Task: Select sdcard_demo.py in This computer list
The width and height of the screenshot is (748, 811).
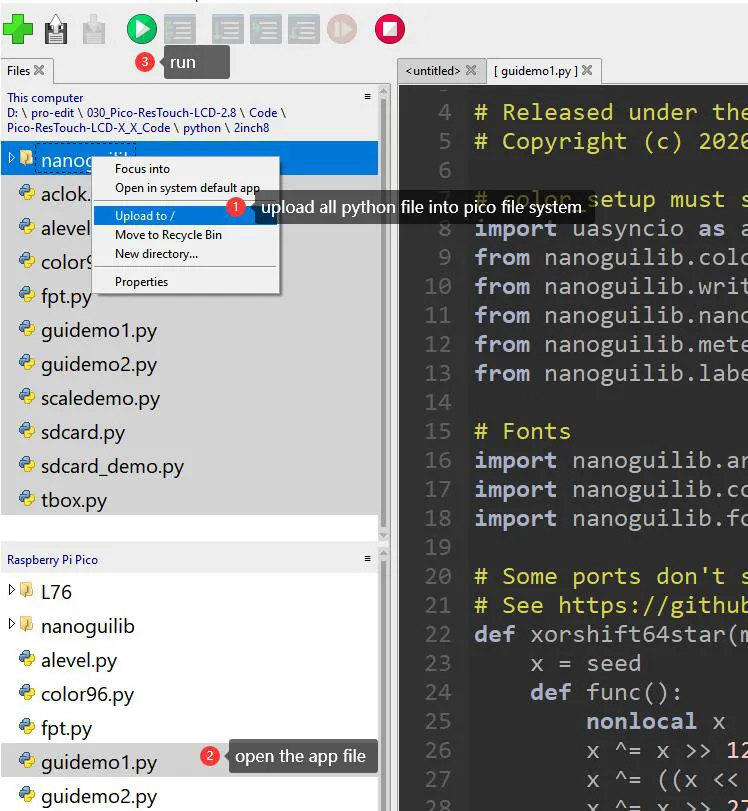Action: click(x=112, y=466)
